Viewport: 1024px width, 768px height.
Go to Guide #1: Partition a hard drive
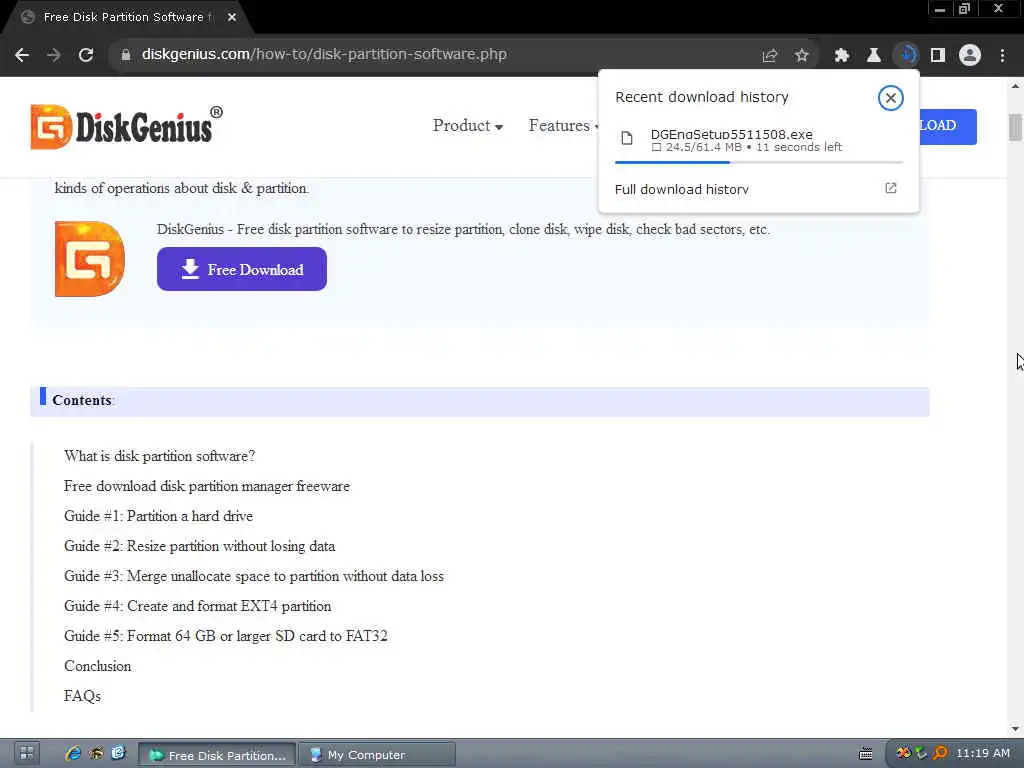point(158,516)
